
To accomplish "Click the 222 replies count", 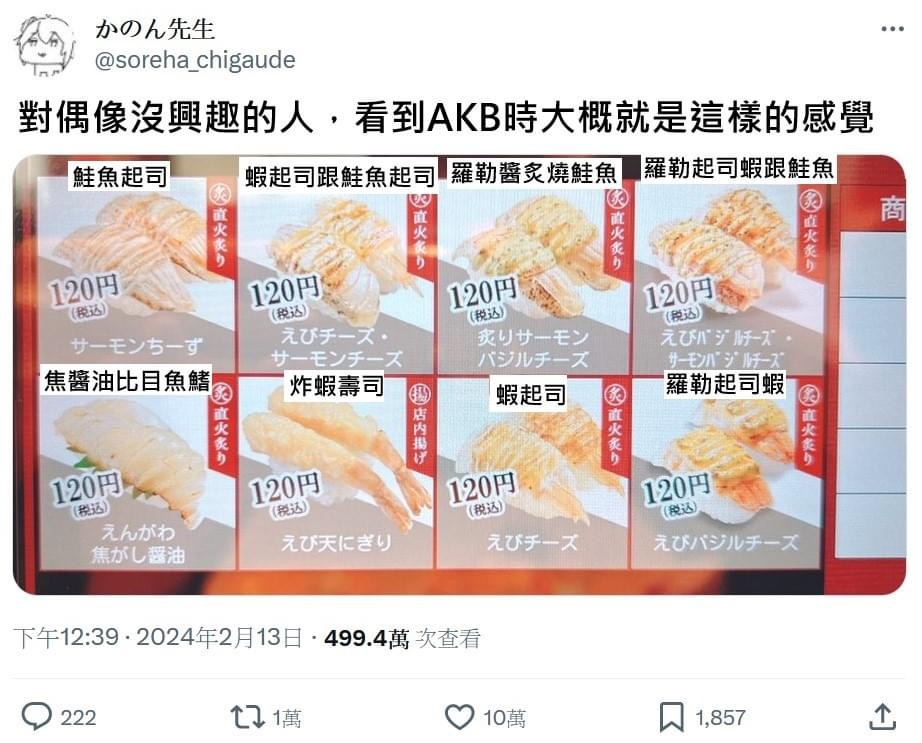I will 78,718.
